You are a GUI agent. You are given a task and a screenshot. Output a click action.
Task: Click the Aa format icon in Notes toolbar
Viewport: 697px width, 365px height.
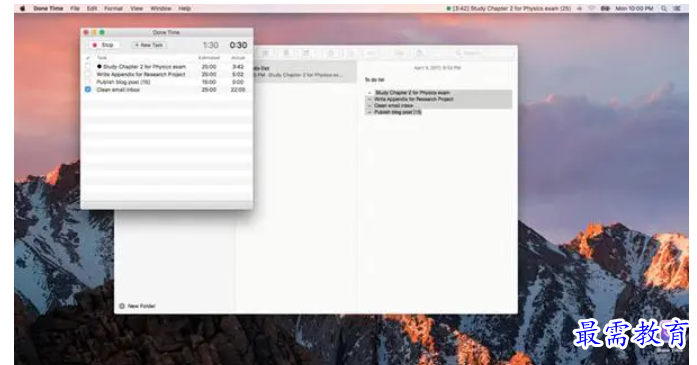(371, 53)
